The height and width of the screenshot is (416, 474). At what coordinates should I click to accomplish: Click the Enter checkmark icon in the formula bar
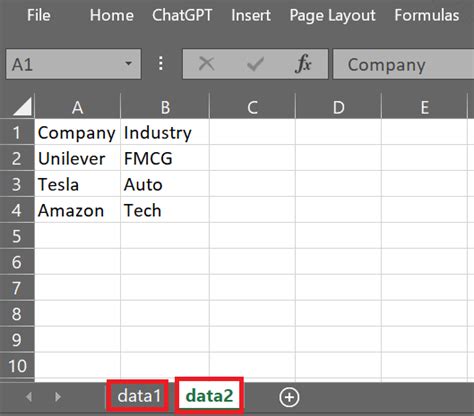[x=255, y=64]
